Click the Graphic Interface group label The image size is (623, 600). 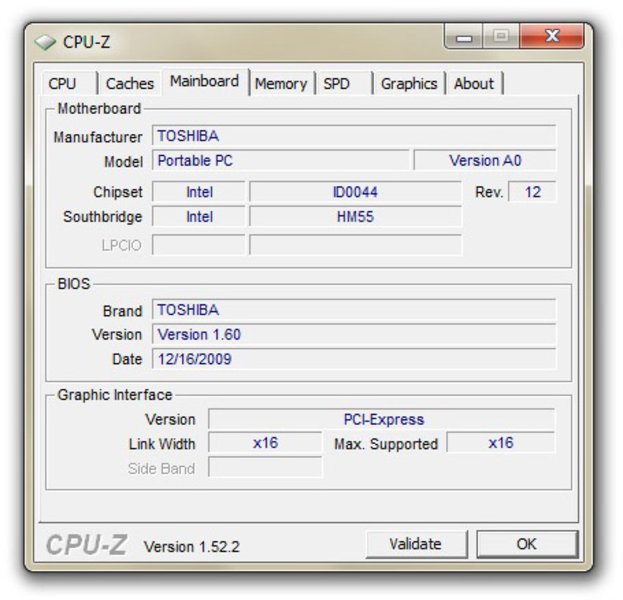pos(115,395)
